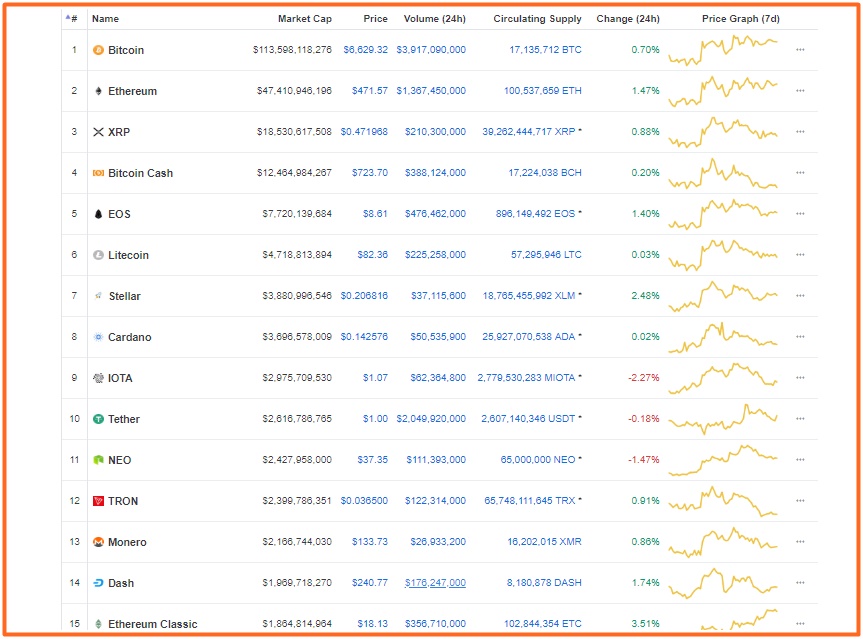Sort the table by Circulating Supply
The height and width of the screenshot is (639, 863).
pyautogui.click(x=537, y=19)
